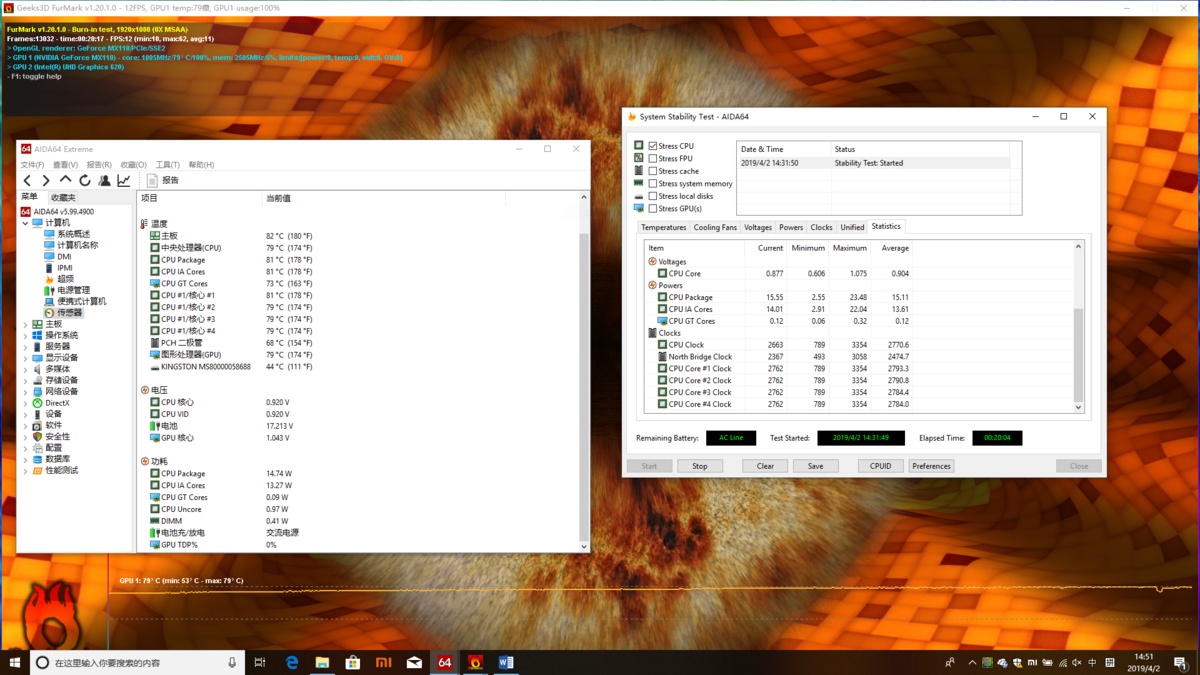Screen dimensions: 1200x675
Task: Select 传感器 sensor tree entry
Action: pos(69,313)
